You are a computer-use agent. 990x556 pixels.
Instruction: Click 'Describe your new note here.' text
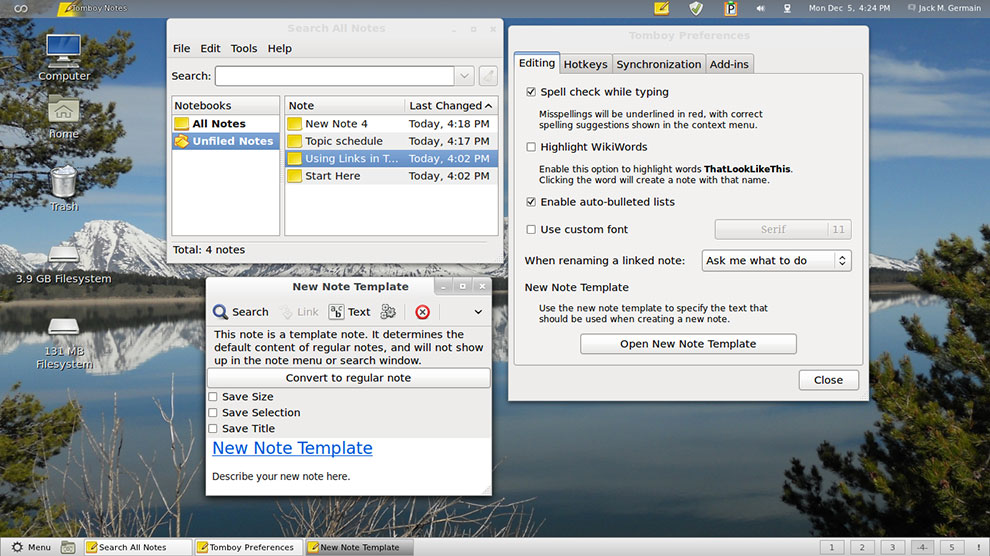click(x=281, y=476)
